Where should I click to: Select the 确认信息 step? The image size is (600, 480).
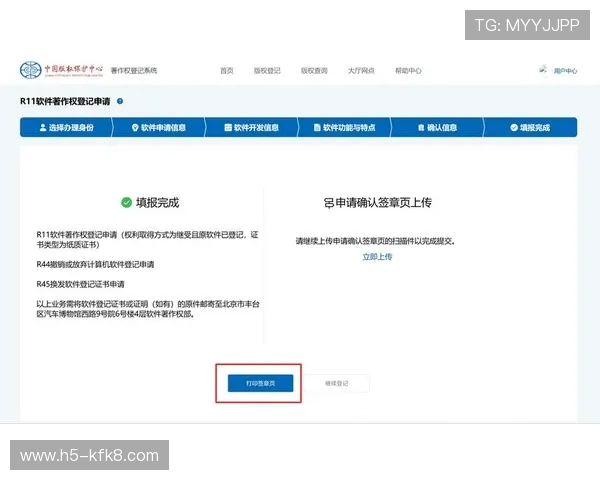437,127
